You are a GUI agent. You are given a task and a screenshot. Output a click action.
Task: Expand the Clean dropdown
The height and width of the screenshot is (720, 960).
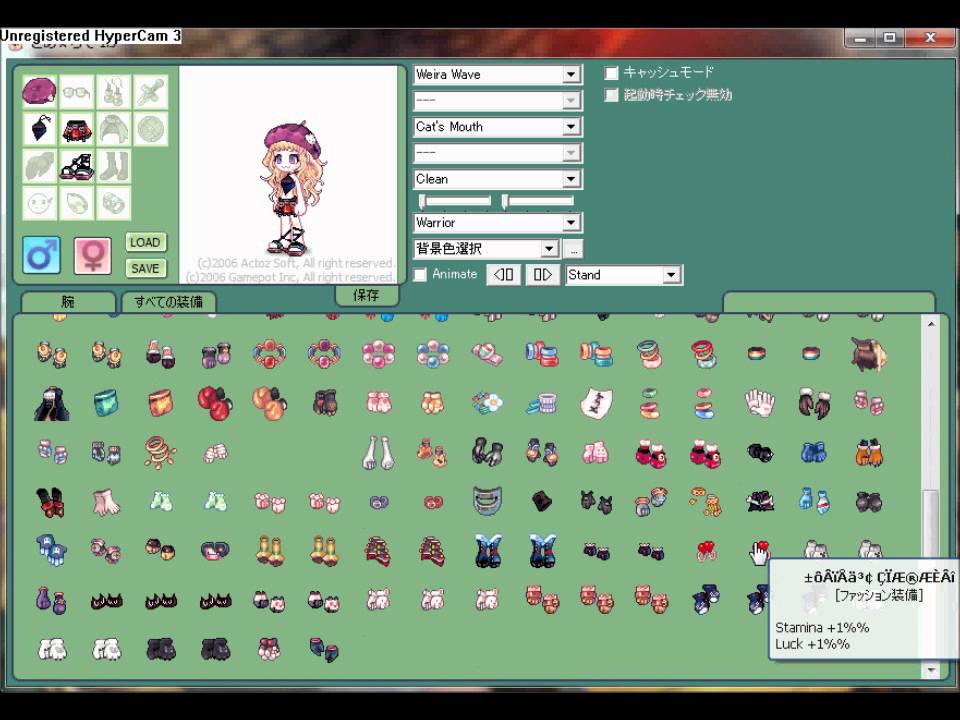pos(571,179)
